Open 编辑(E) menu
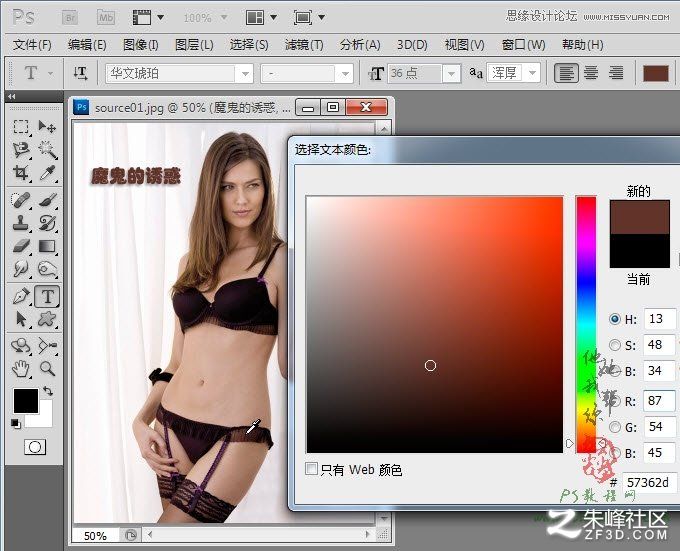680x551 pixels. coord(87,45)
